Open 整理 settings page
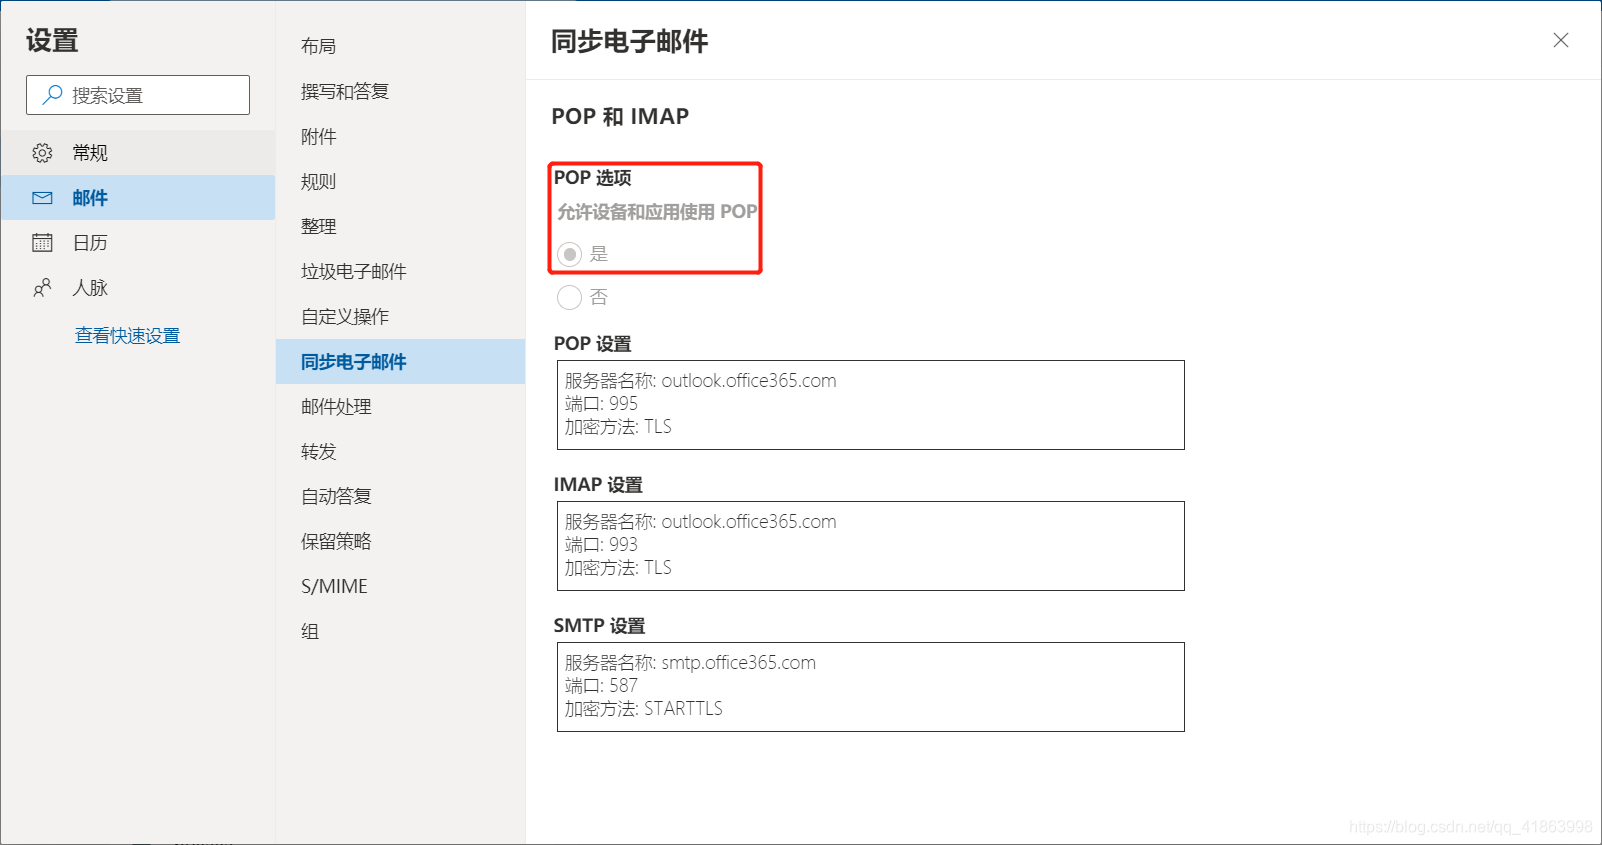The image size is (1602, 845). 400,226
